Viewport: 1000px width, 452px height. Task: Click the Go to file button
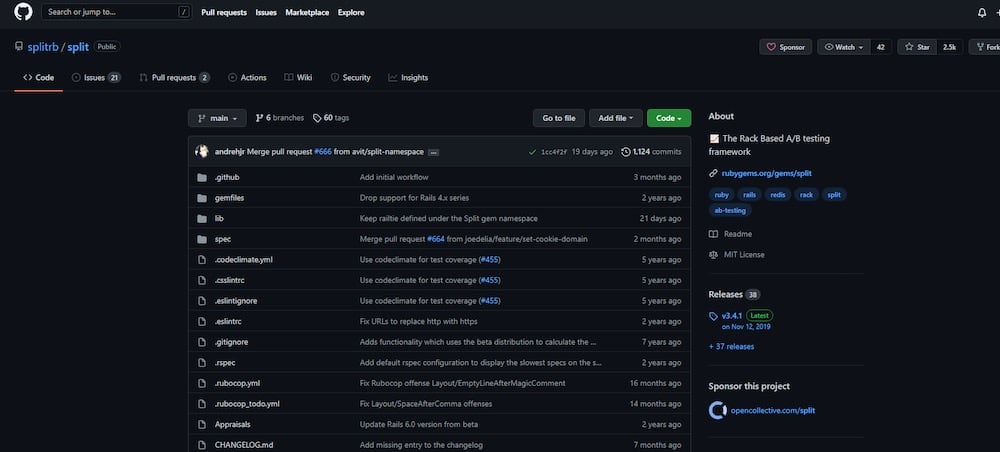(558, 118)
